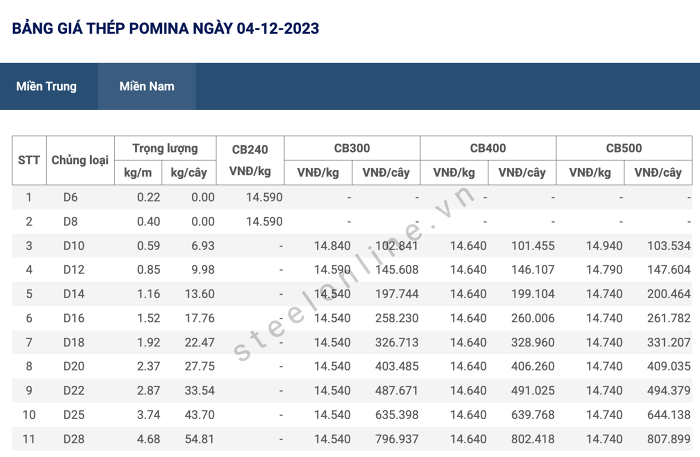Click the STT column header

(29, 160)
